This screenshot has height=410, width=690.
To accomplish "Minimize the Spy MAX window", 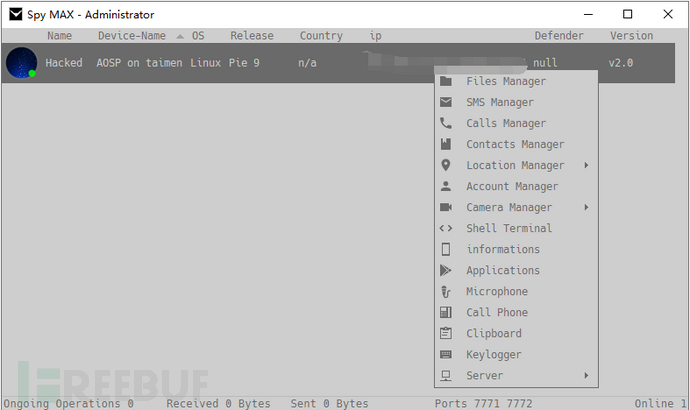I will click(588, 15).
